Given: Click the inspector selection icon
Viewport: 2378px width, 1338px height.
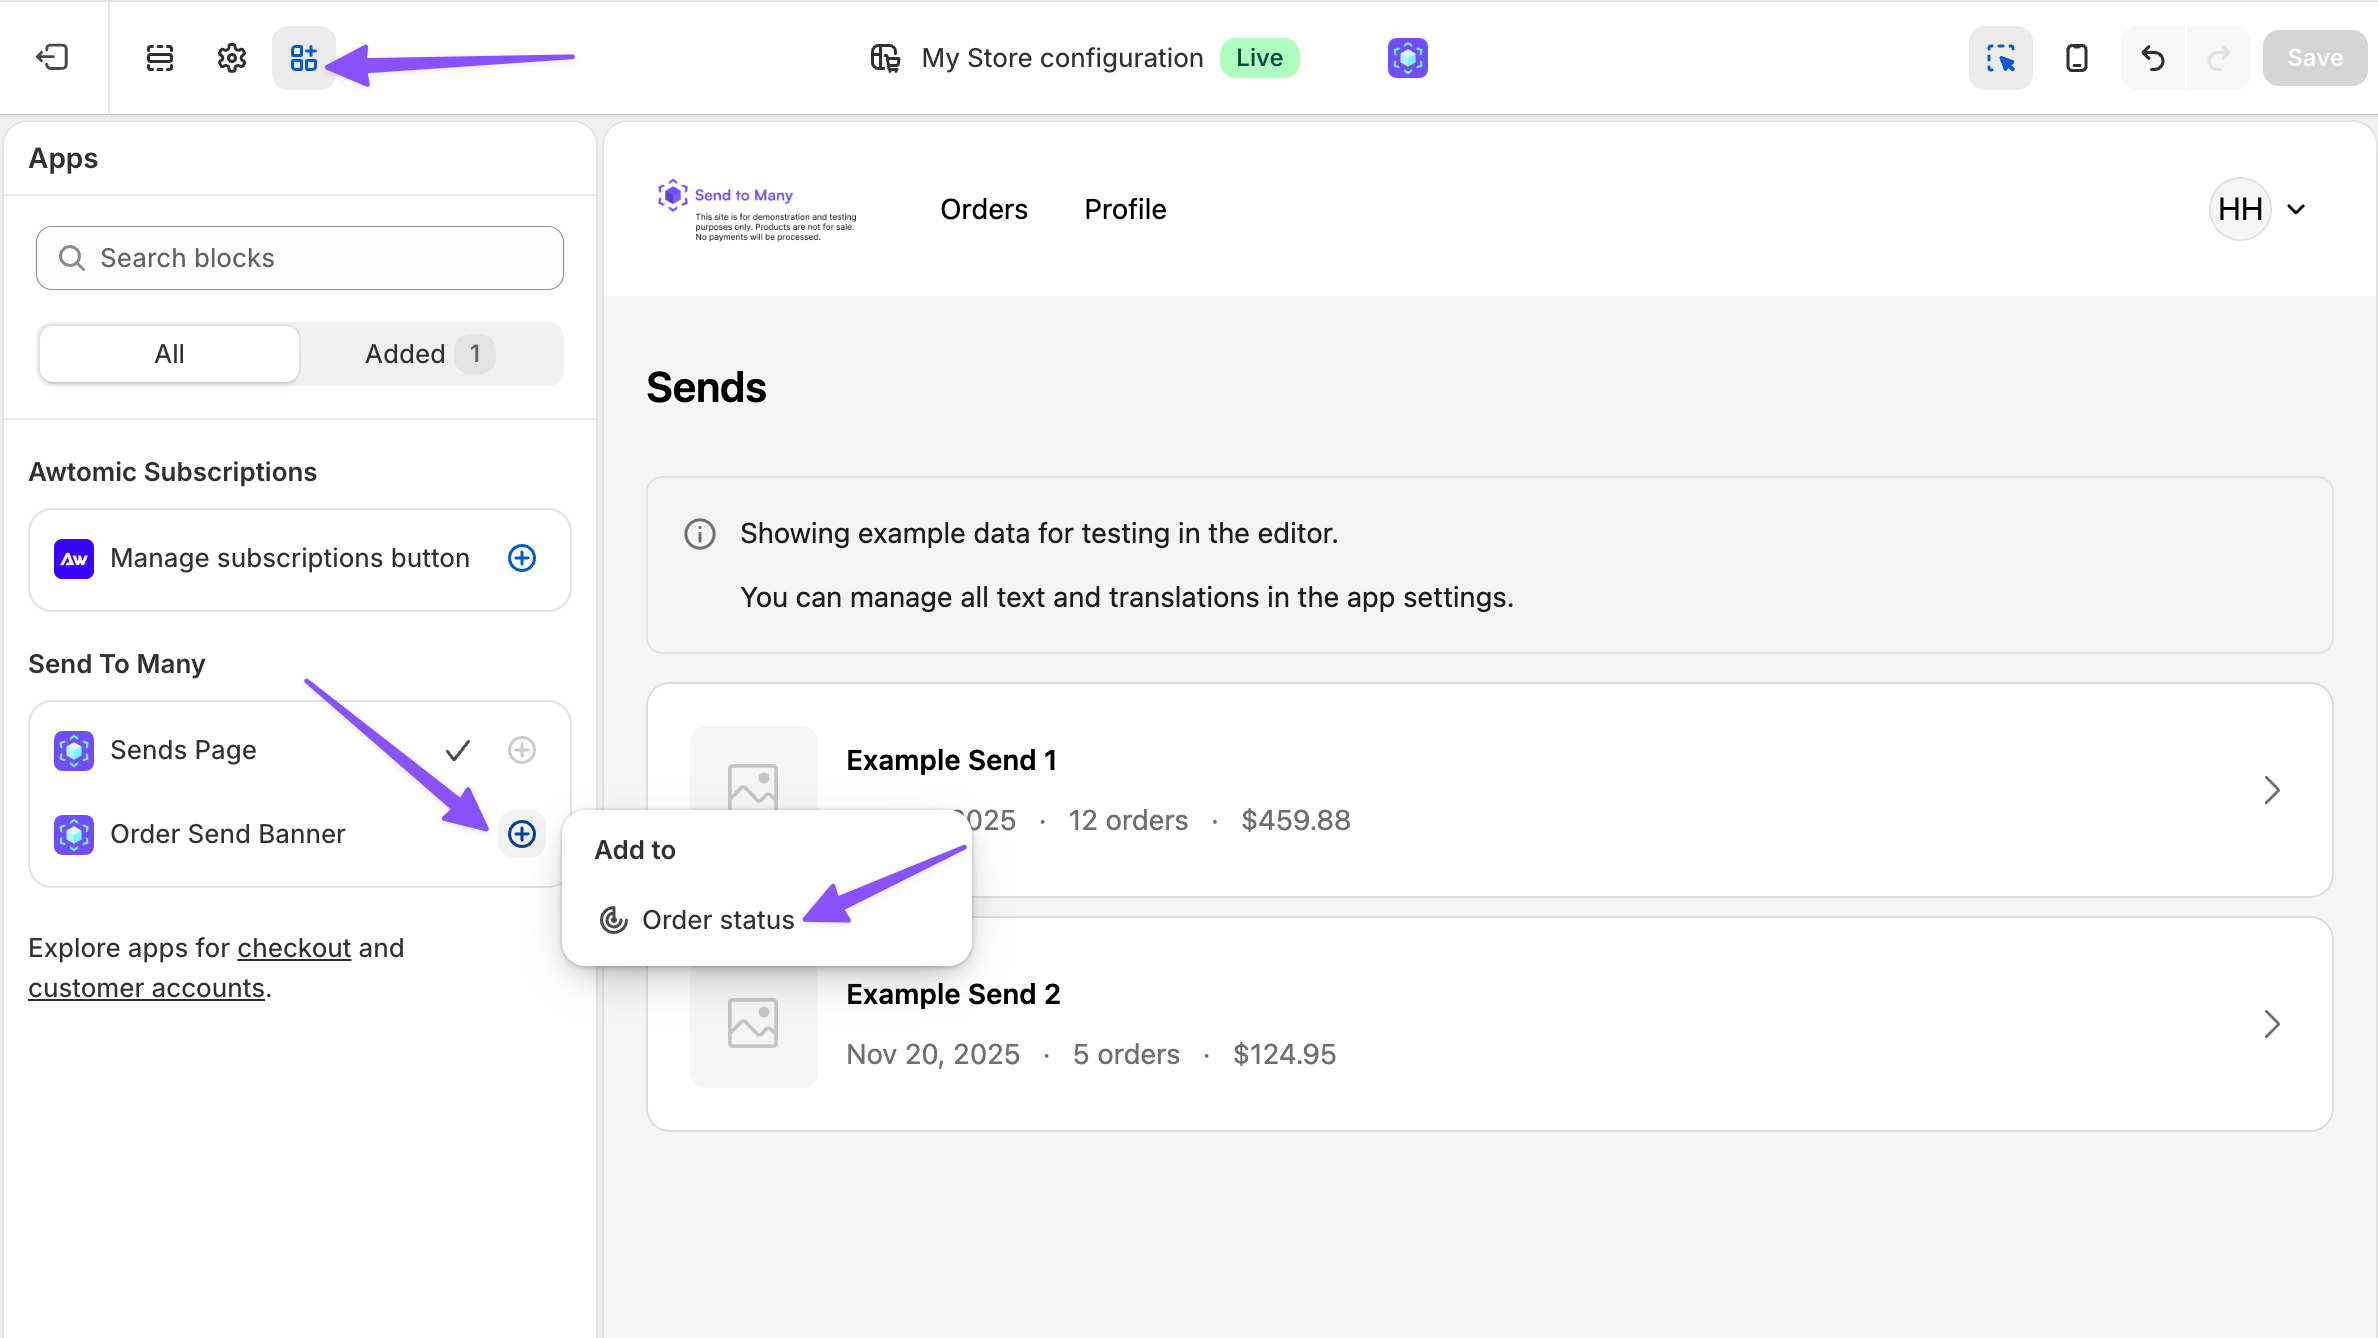Looking at the screenshot, I should [2000, 57].
